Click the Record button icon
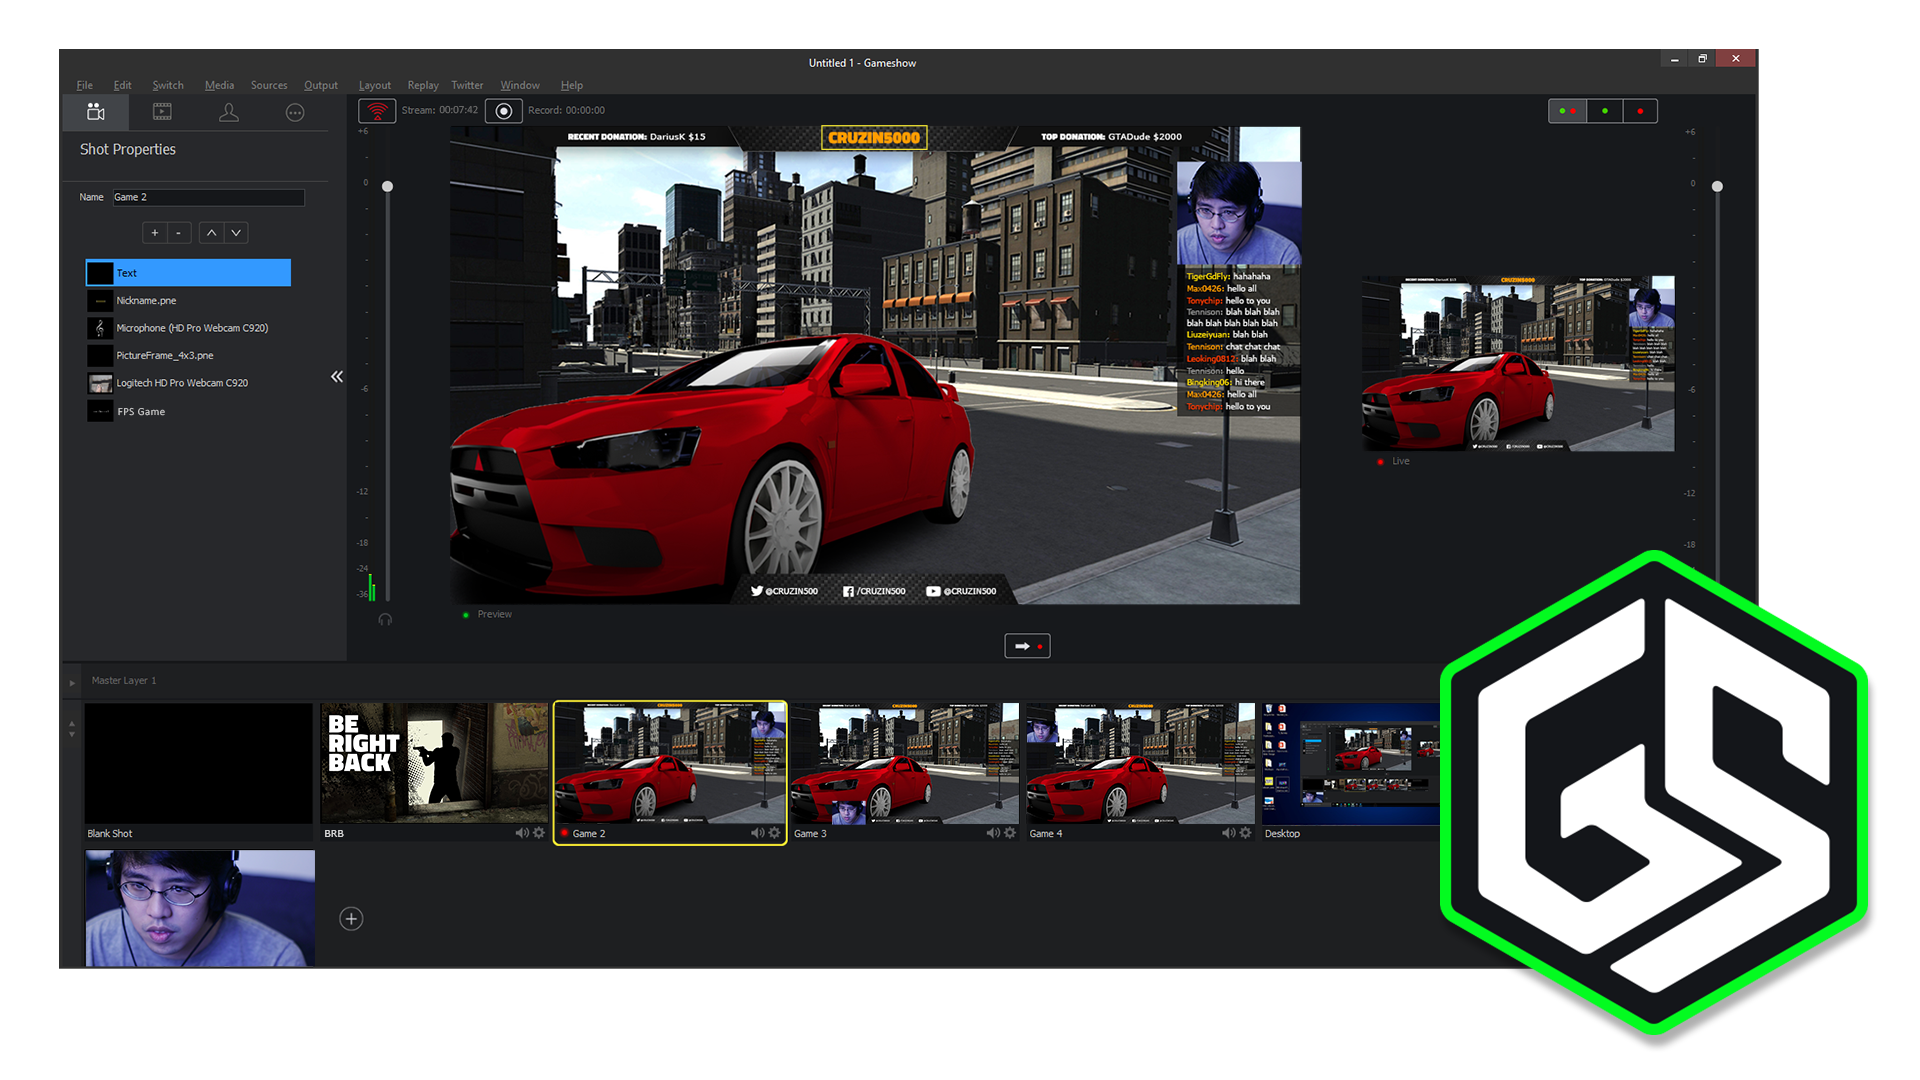Image resolution: width=1920 pixels, height=1080 pixels. (x=504, y=111)
